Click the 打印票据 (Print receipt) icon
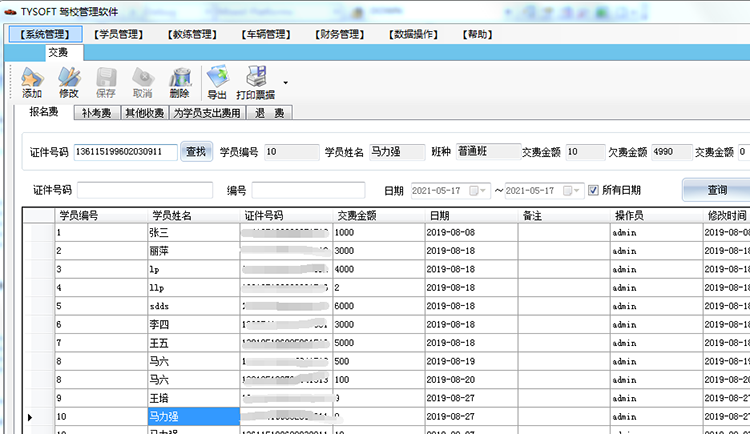 click(x=256, y=78)
